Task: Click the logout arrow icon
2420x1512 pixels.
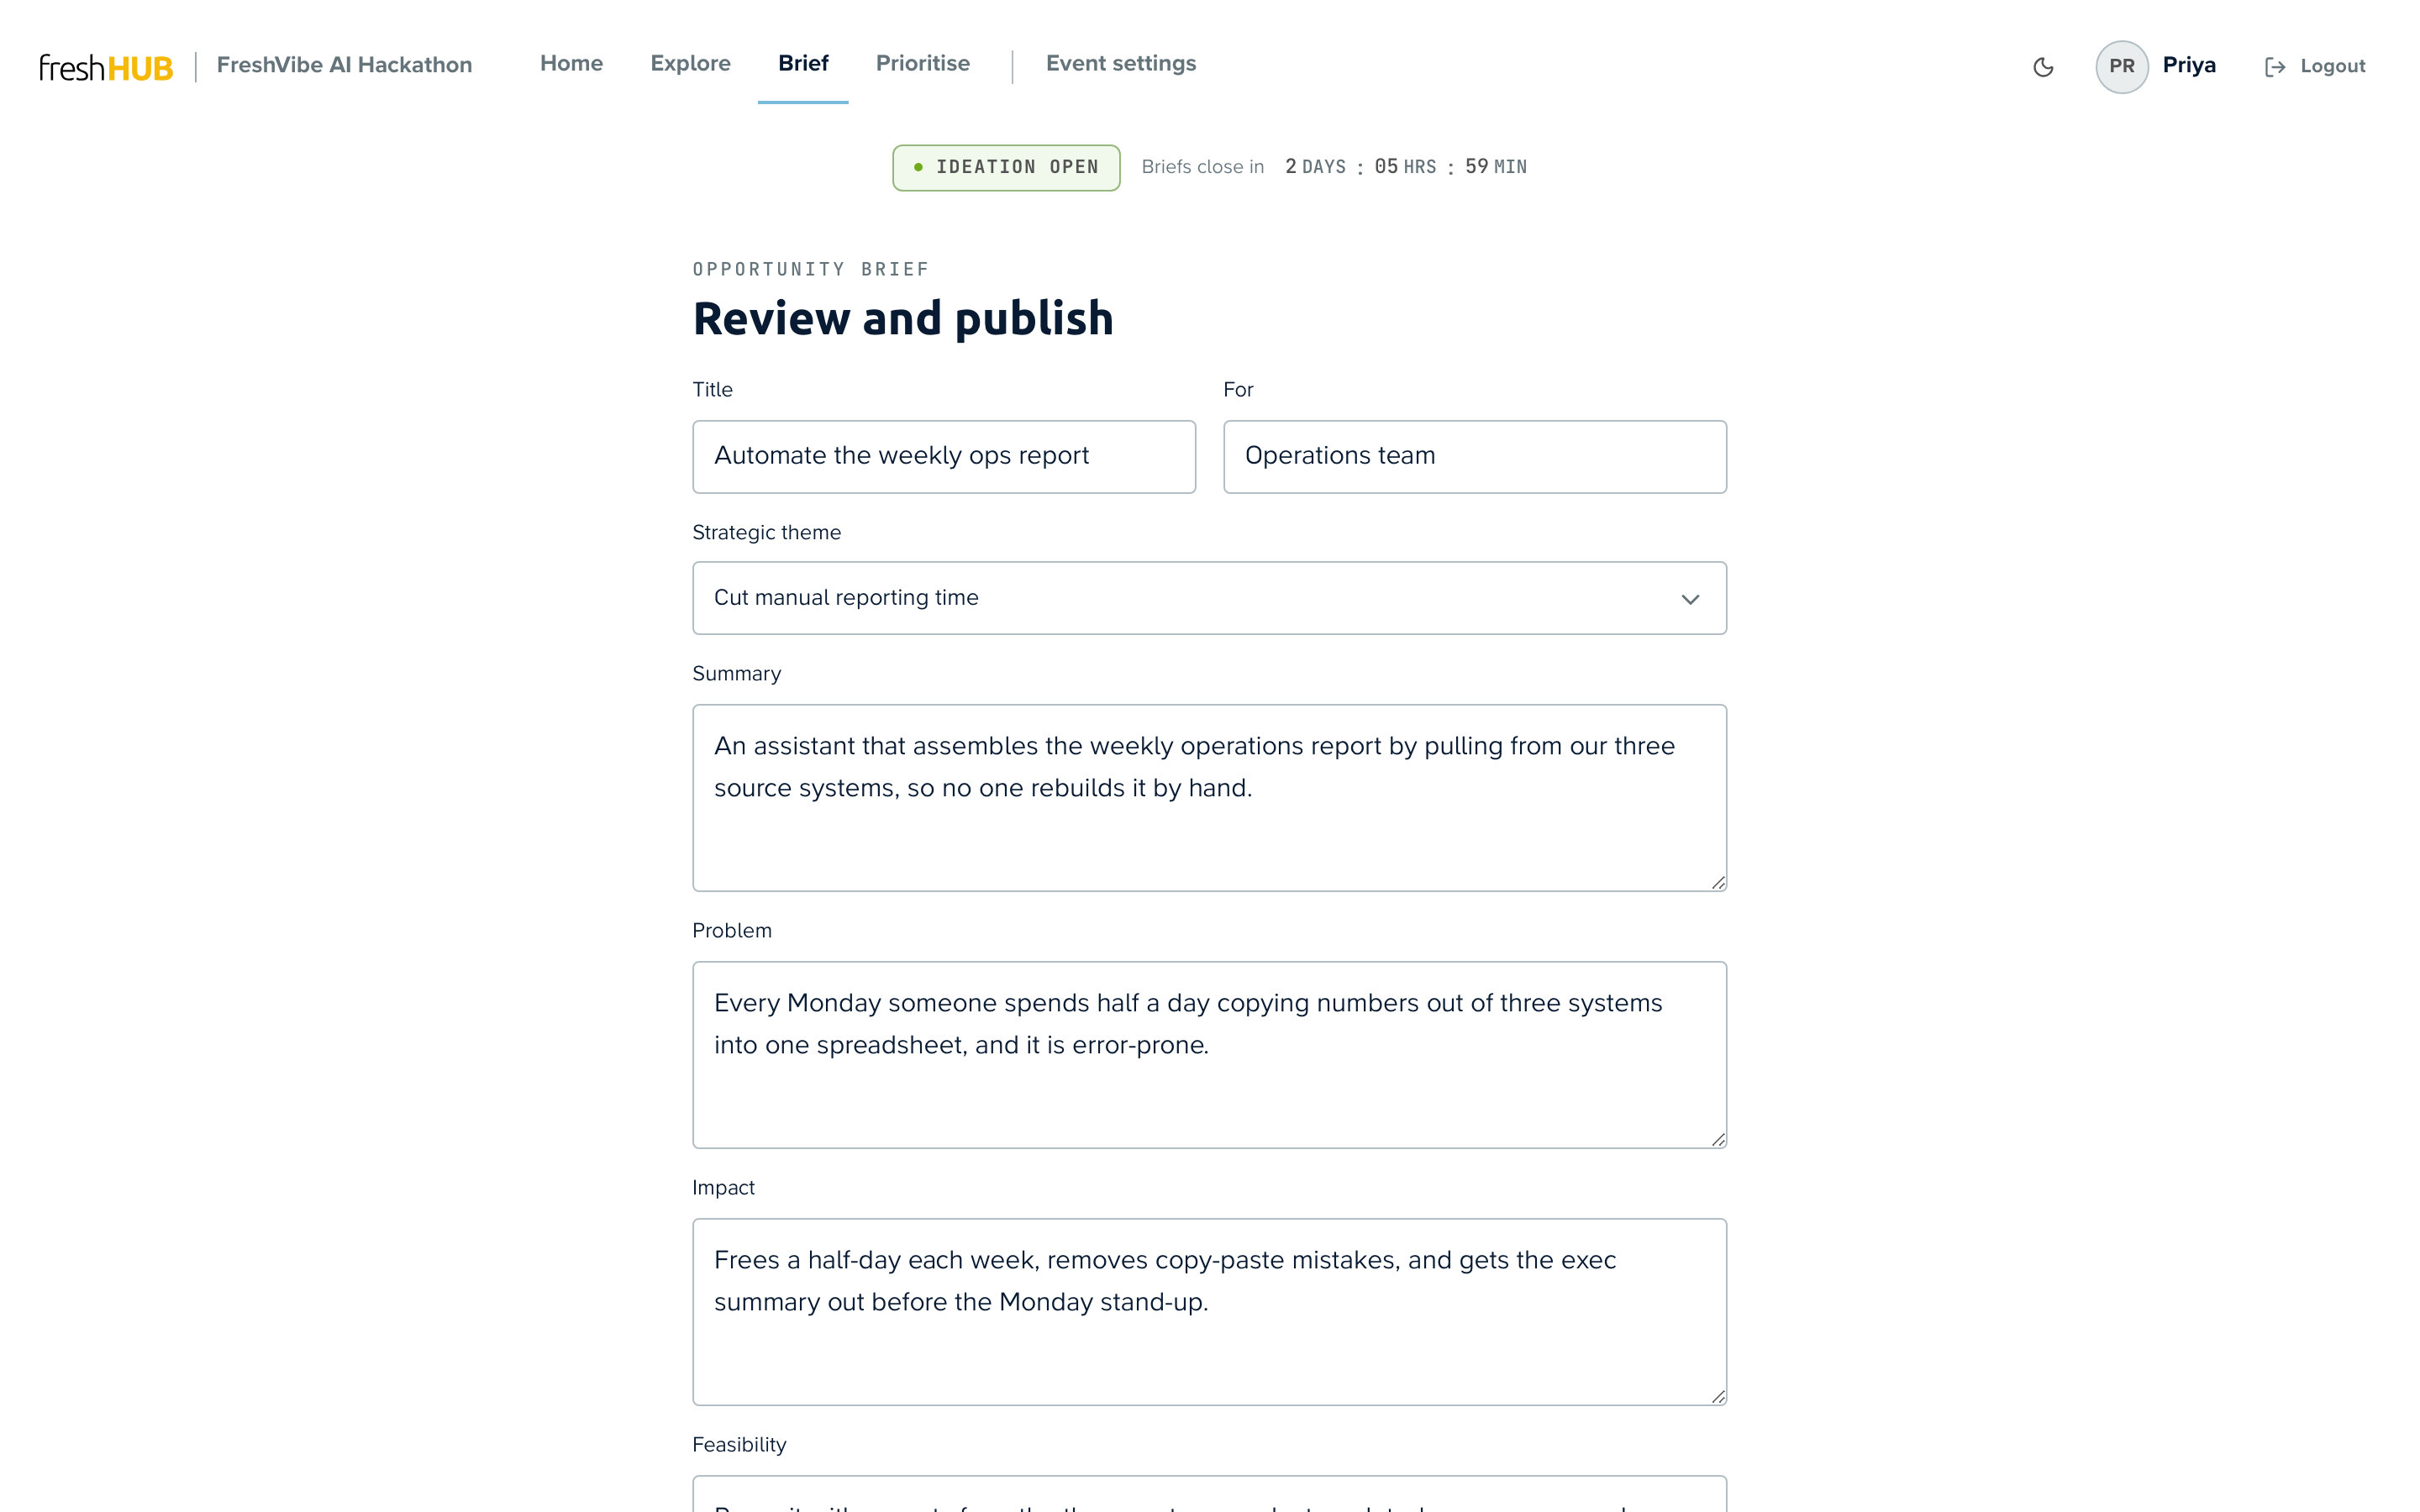Action: click(2275, 67)
